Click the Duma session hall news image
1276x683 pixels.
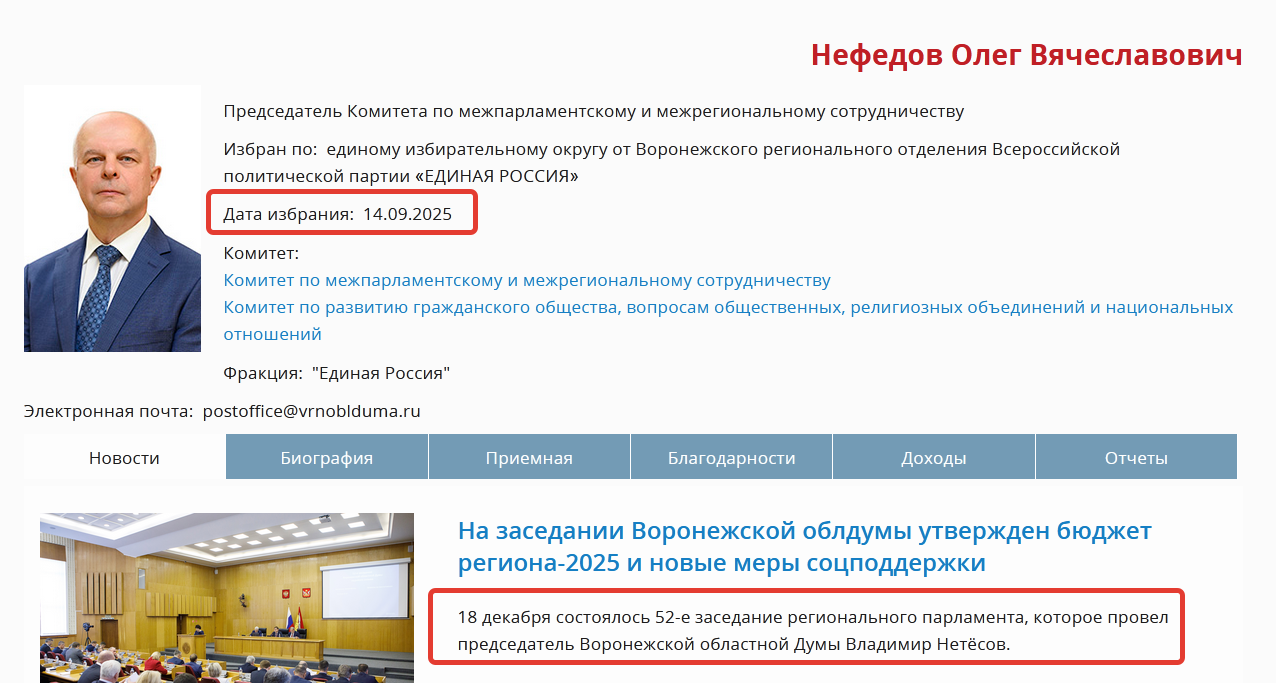point(227,597)
